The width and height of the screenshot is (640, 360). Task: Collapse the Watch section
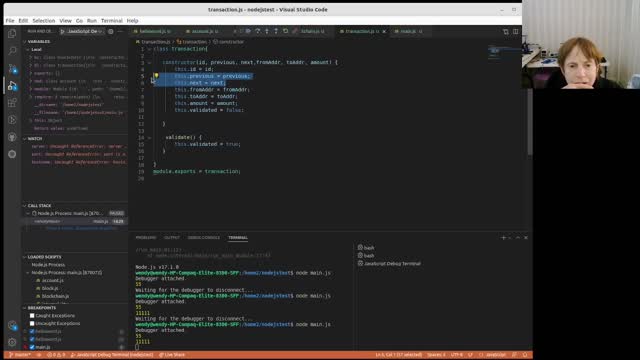[x=25, y=139]
